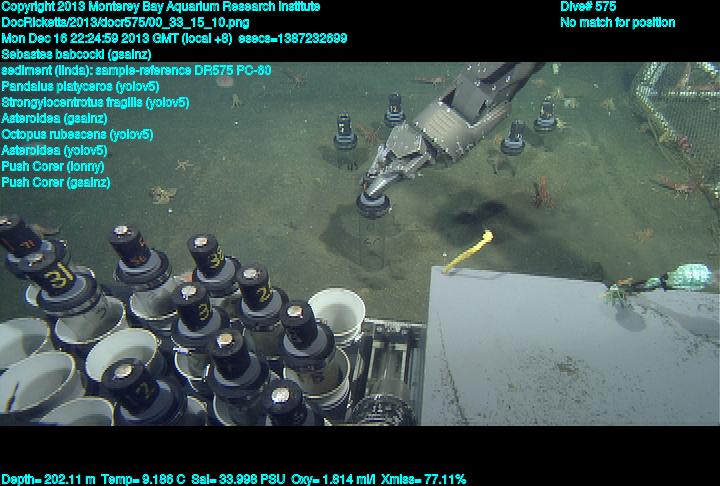Screen dimensions: 720x486
Task: Click the Xmiss= 77.11% reading
Action: pos(423,480)
